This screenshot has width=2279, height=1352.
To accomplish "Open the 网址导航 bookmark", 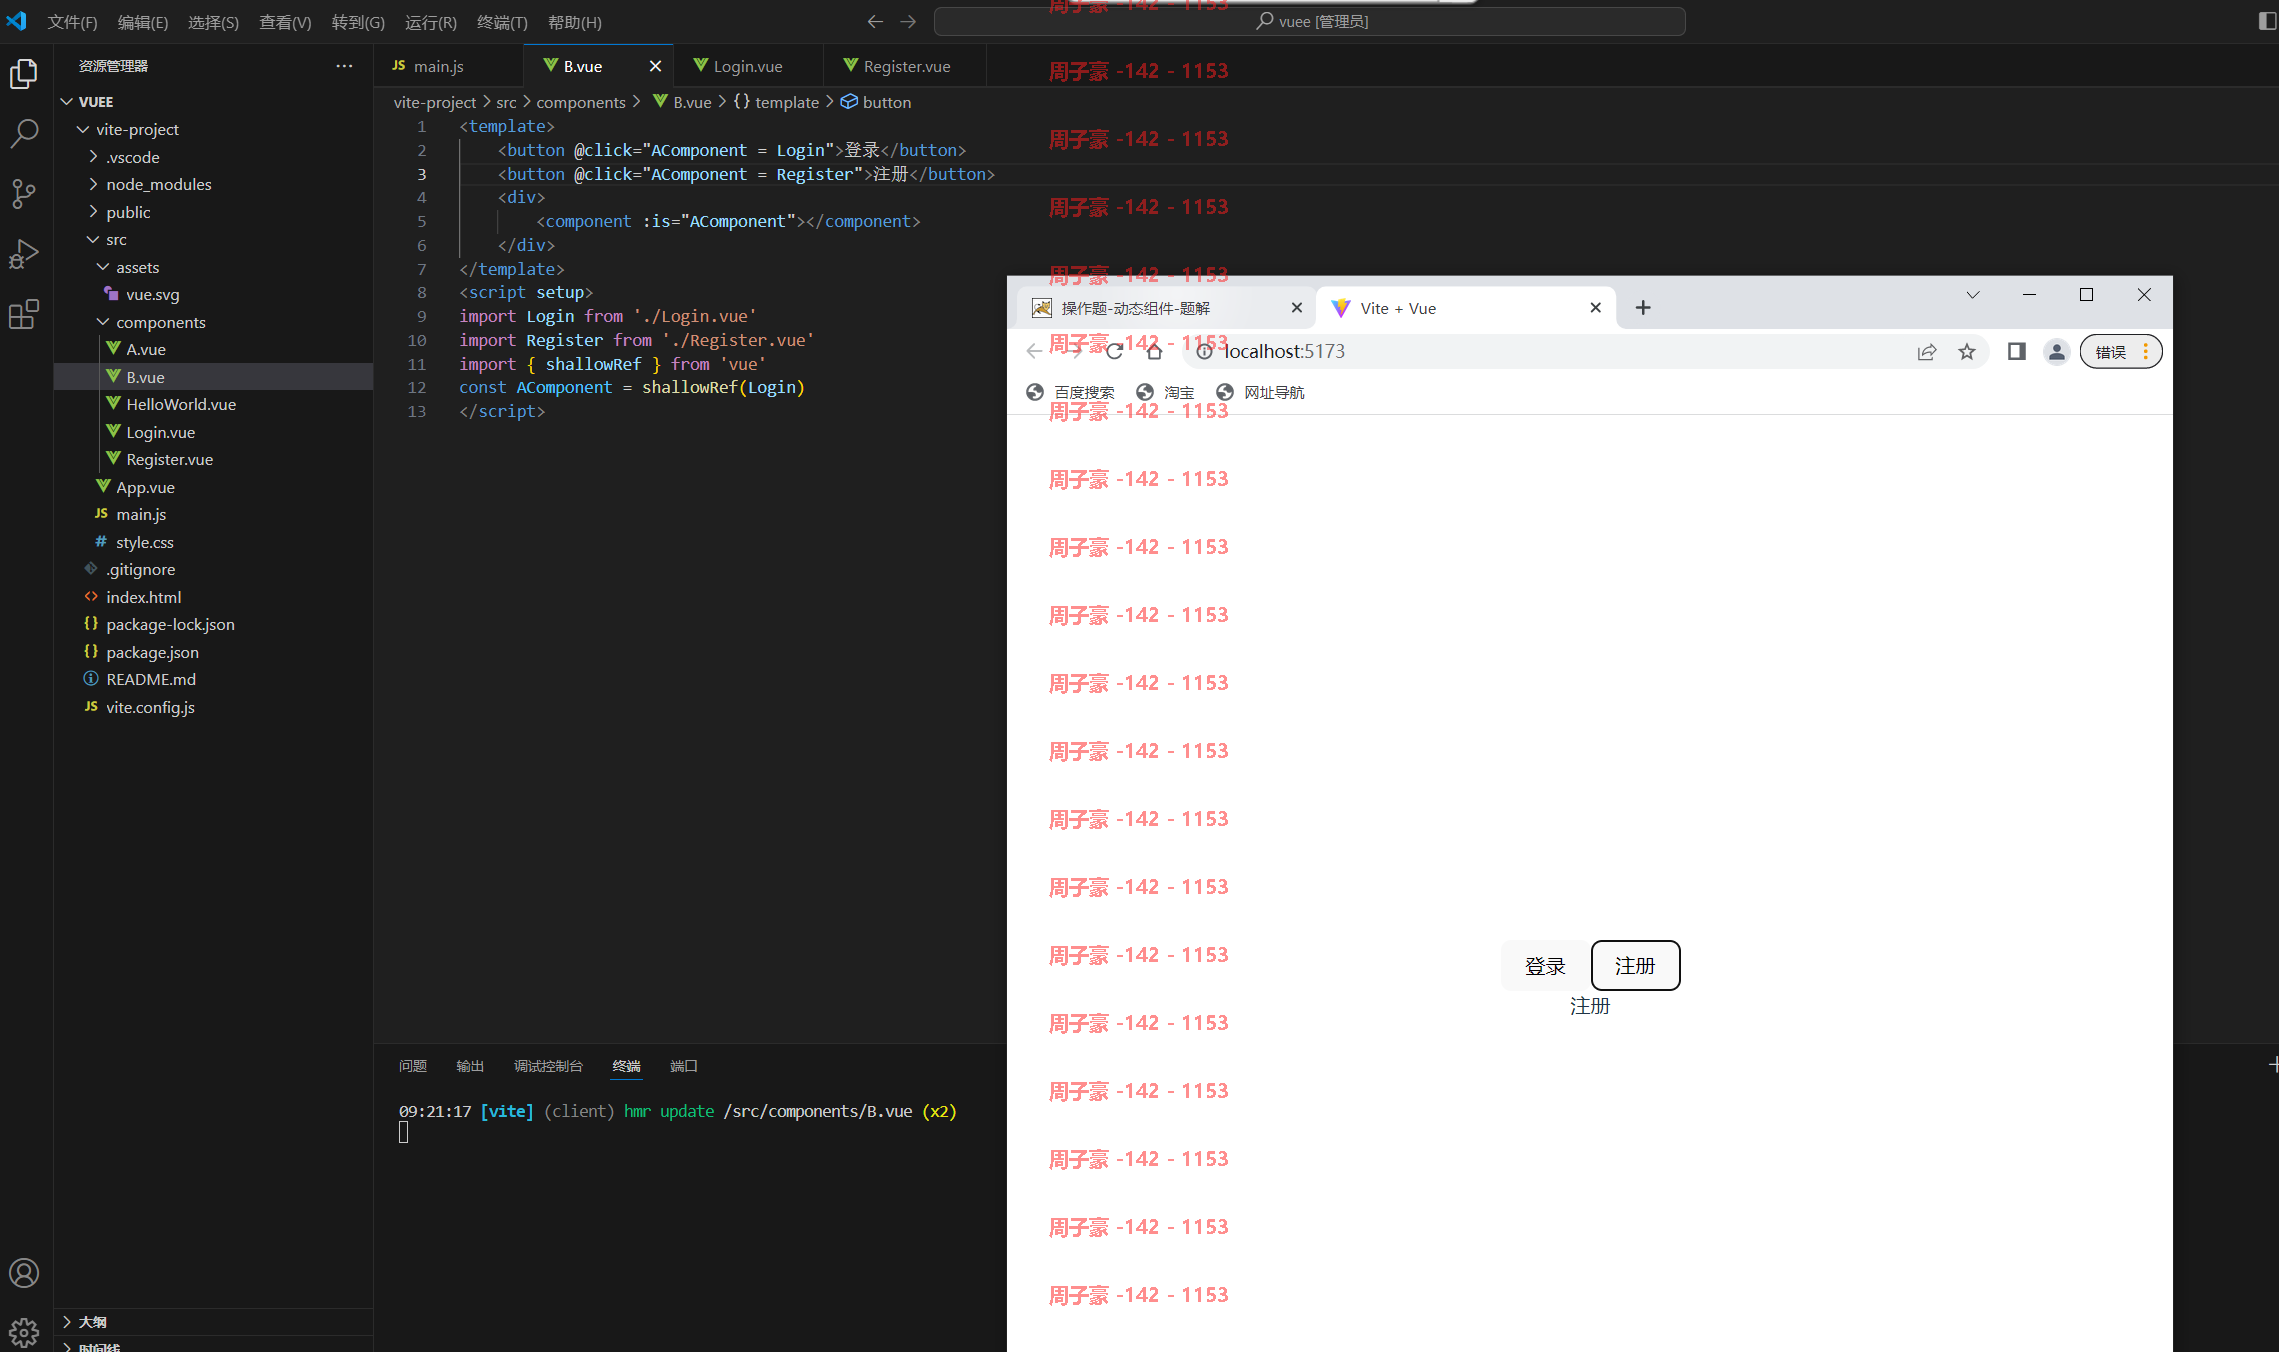I will (x=1260, y=392).
